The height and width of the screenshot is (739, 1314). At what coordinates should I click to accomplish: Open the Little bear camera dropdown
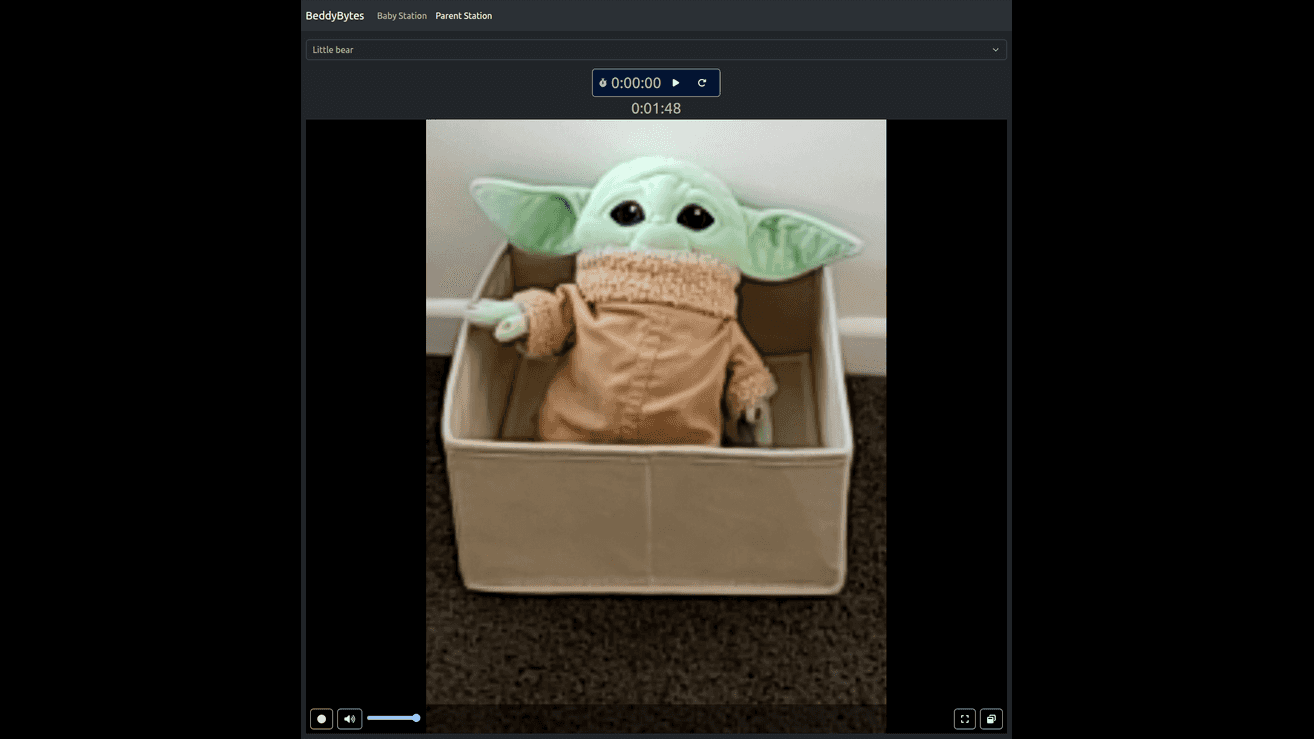coord(656,49)
